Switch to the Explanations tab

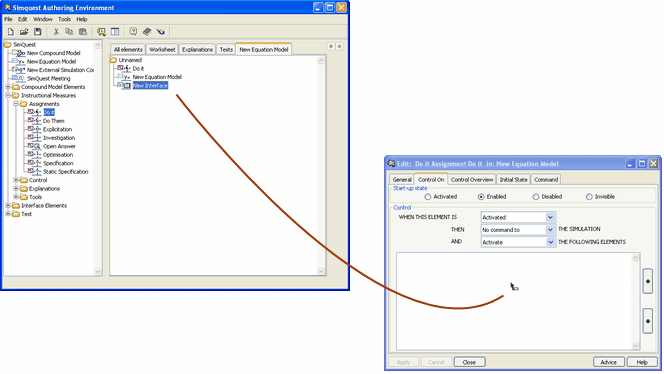pos(197,50)
